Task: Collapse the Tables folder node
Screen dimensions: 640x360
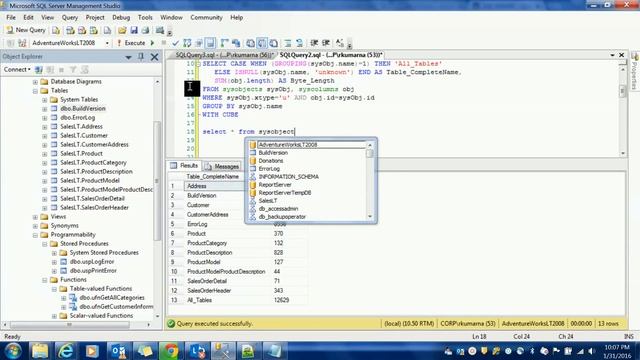Action: click(x=36, y=91)
